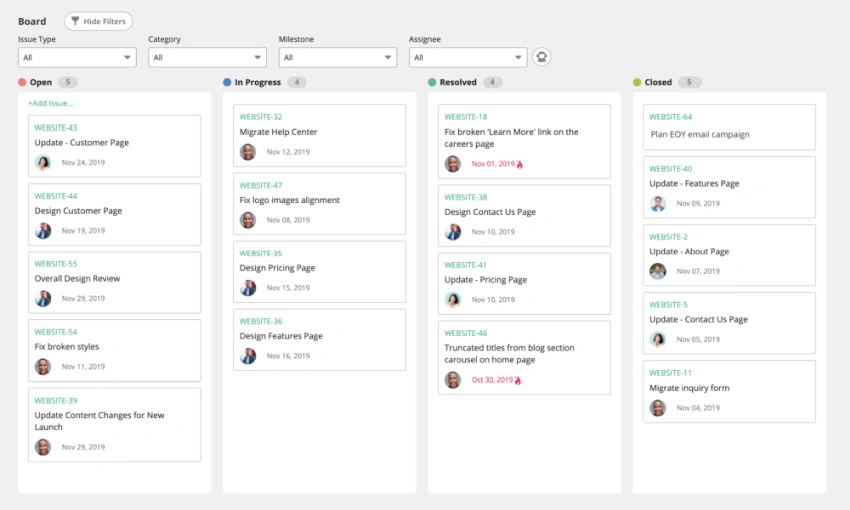Click overdue flame icon next to Oct 30, 2019
Screen dimensions: 850x510
[518, 380]
